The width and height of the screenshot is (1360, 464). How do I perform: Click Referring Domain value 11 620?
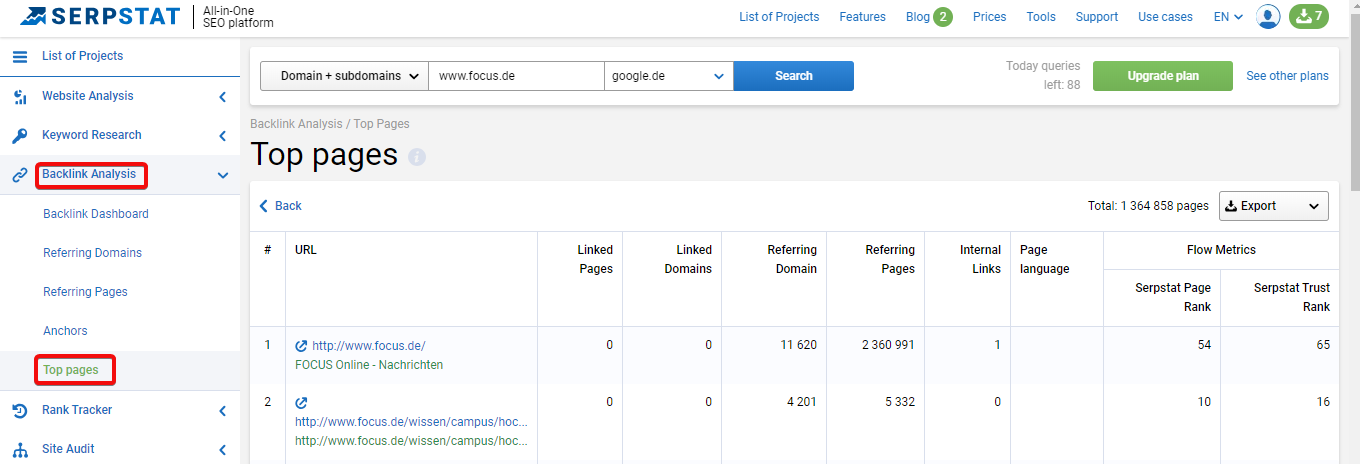tap(798, 345)
